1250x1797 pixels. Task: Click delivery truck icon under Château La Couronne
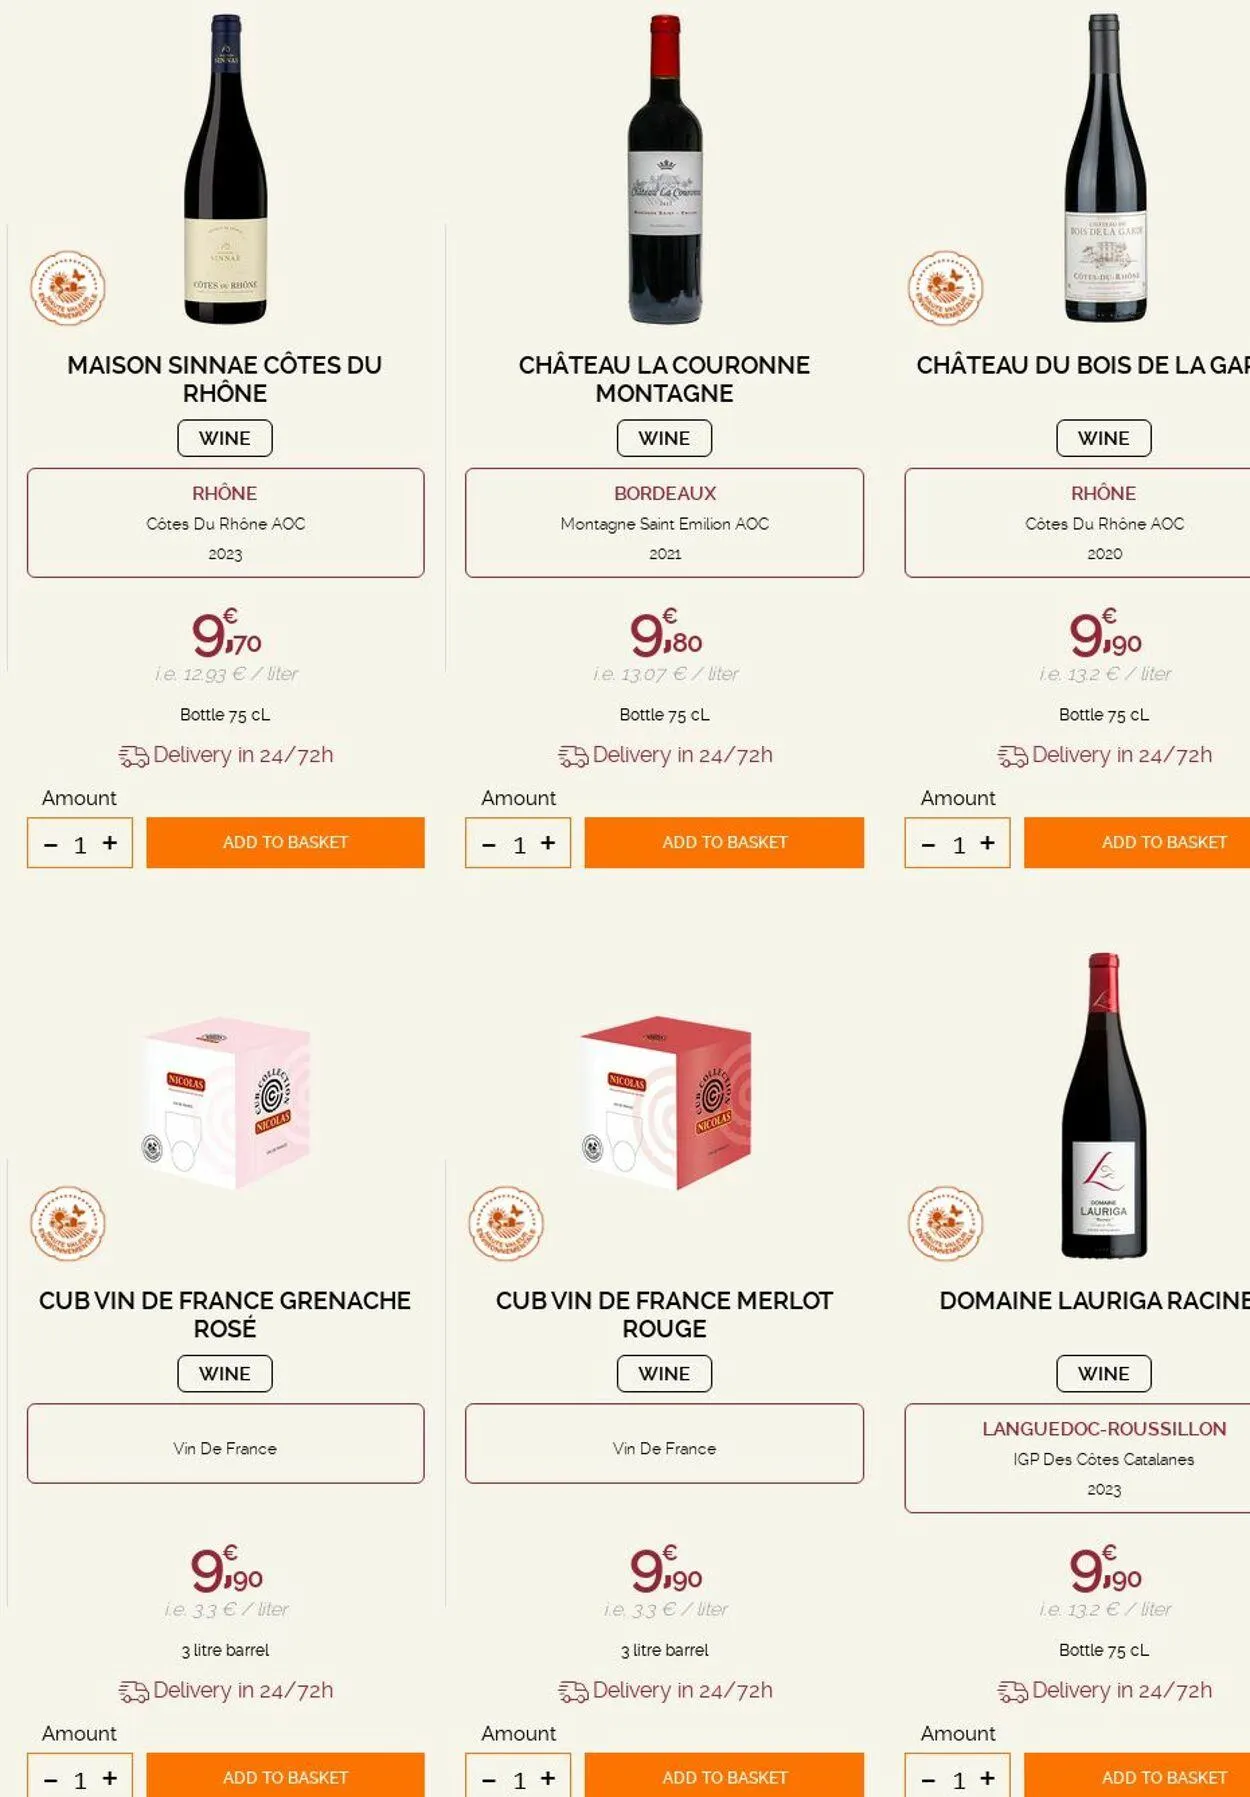573,756
